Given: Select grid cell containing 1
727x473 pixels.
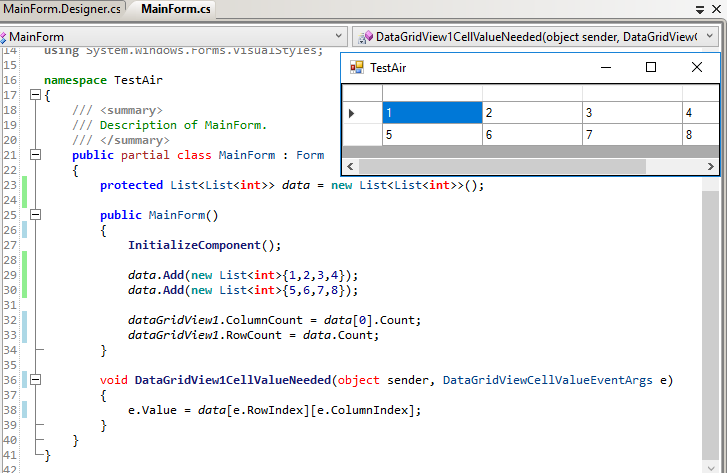Looking at the screenshot, I should 432,113.
